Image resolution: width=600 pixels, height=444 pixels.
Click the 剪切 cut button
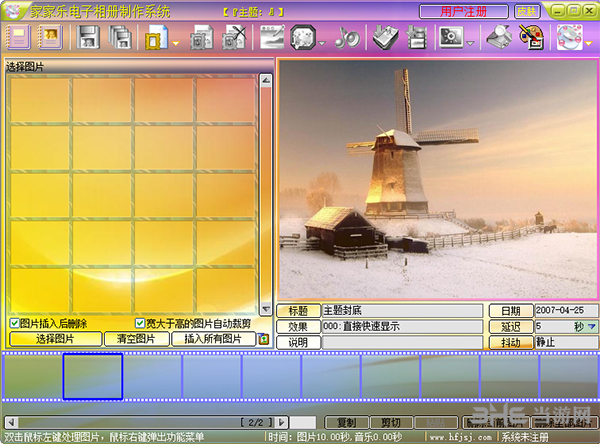click(x=391, y=423)
